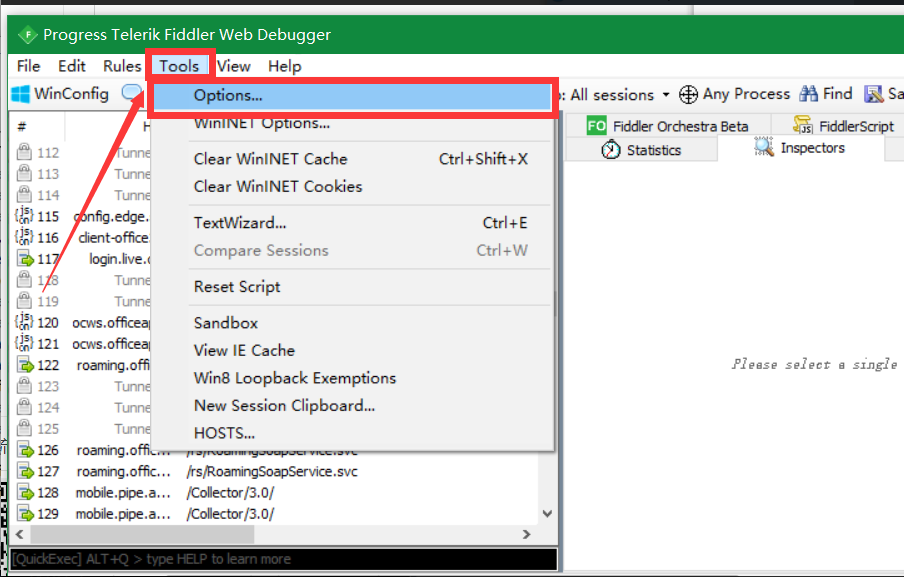Select green arrow icon of session 129

coord(25,514)
